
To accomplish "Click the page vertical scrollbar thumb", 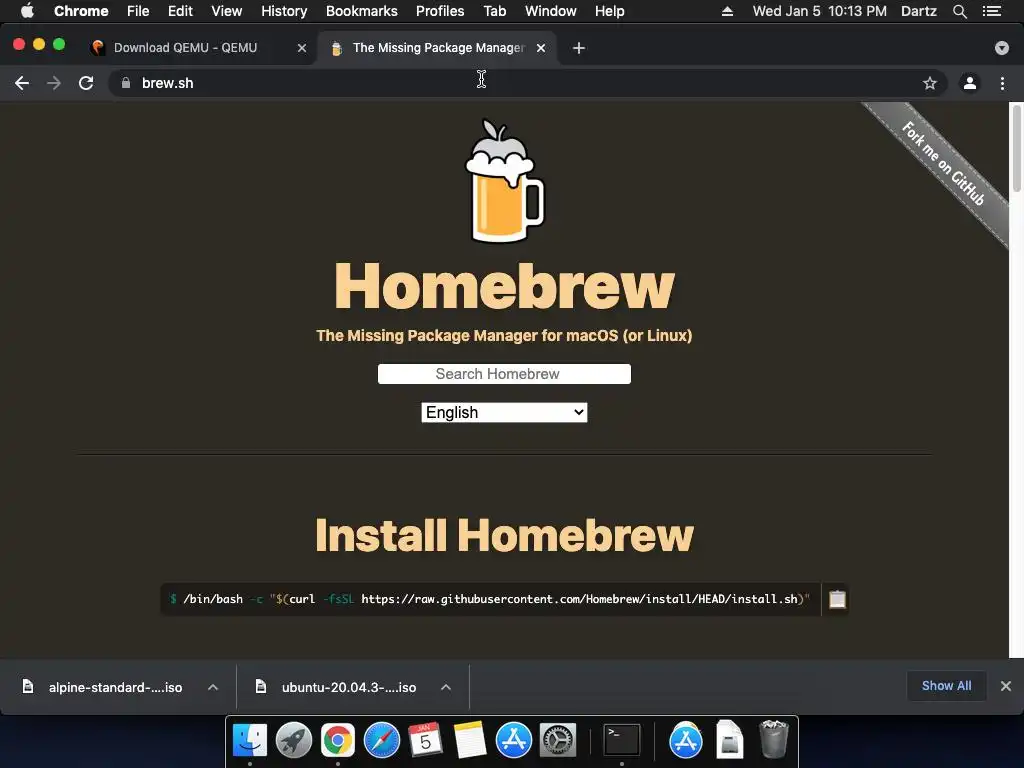I will [1016, 148].
